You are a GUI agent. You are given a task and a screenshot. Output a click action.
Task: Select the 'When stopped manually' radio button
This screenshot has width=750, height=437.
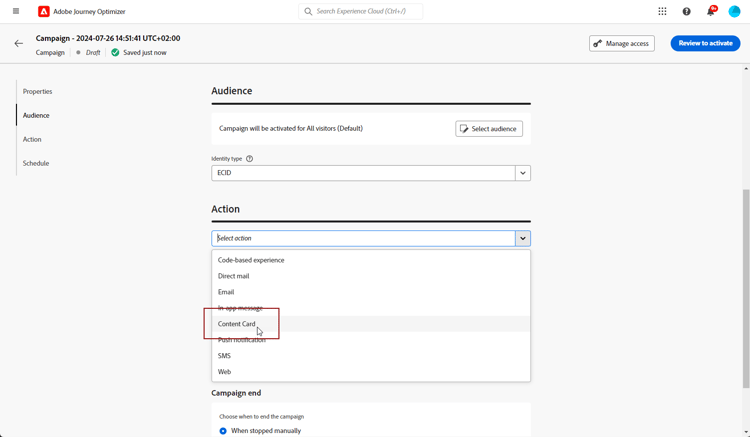pos(223,431)
